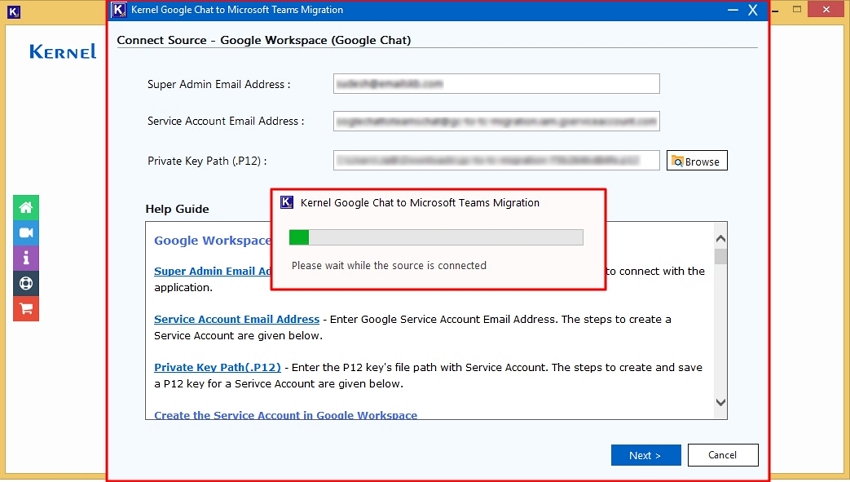Click the blue video camera sidebar icon

[26, 233]
